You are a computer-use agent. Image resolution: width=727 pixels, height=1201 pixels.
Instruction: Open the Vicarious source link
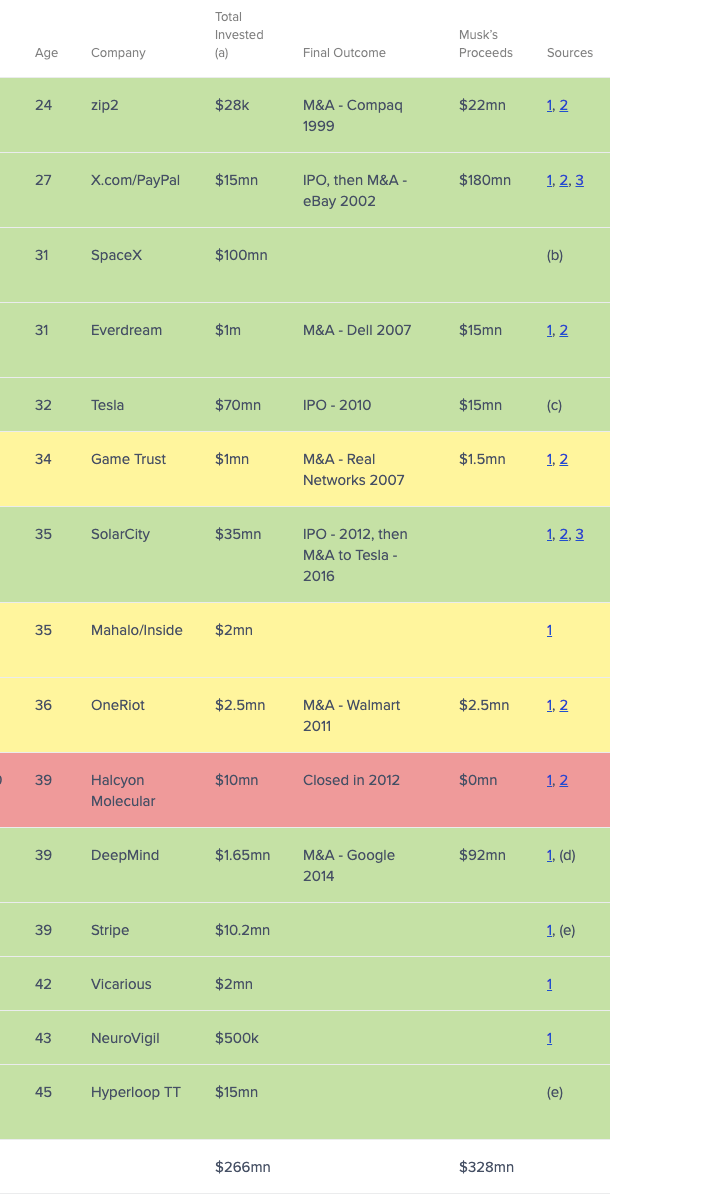549,984
